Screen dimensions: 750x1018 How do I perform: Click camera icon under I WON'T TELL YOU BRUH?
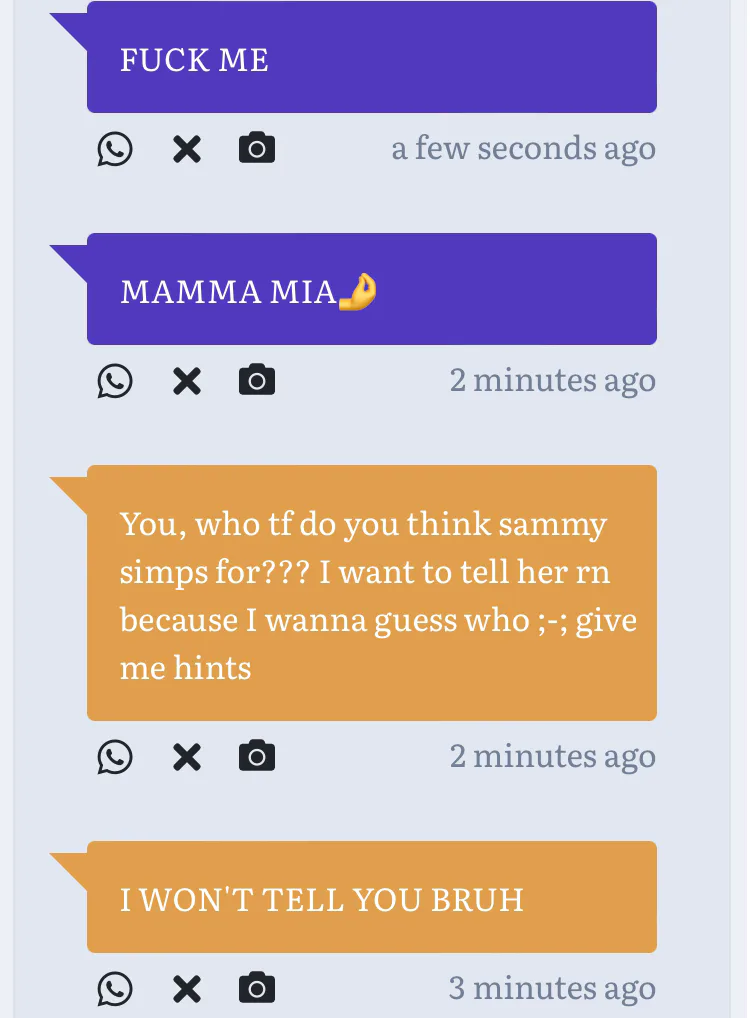pyautogui.click(x=257, y=989)
